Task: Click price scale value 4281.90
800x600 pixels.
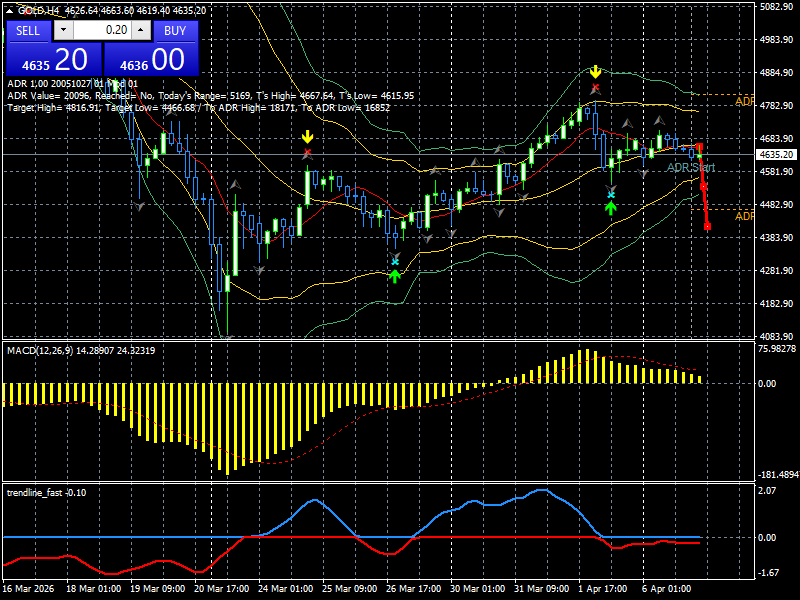Action: pyautogui.click(x=776, y=271)
